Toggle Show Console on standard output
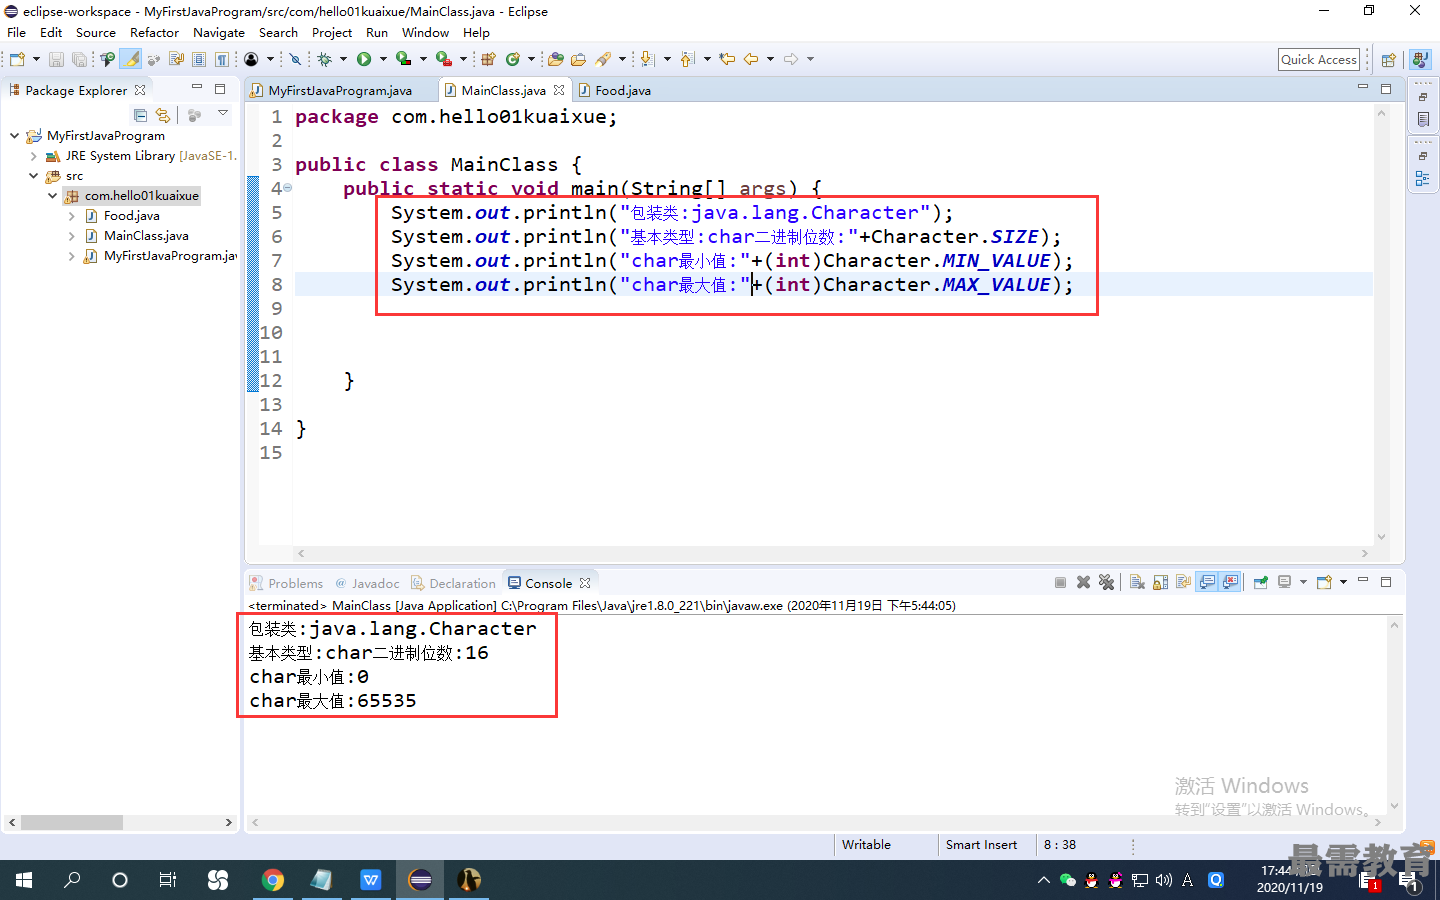The width and height of the screenshot is (1440, 900). 1207,582
